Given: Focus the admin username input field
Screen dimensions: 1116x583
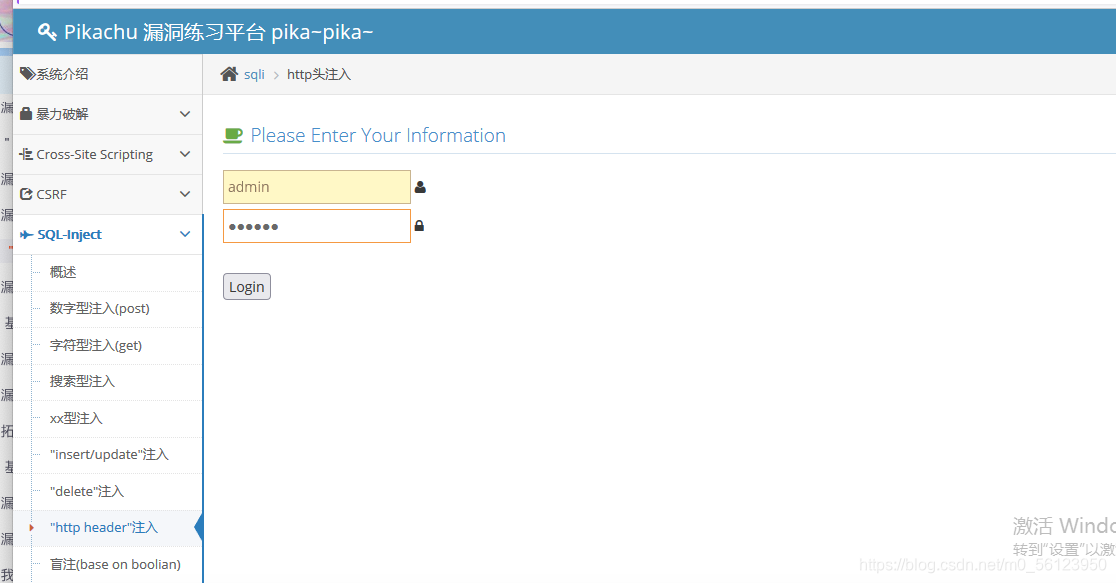Looking at the screenshot, I should click(x=317, y=187).
